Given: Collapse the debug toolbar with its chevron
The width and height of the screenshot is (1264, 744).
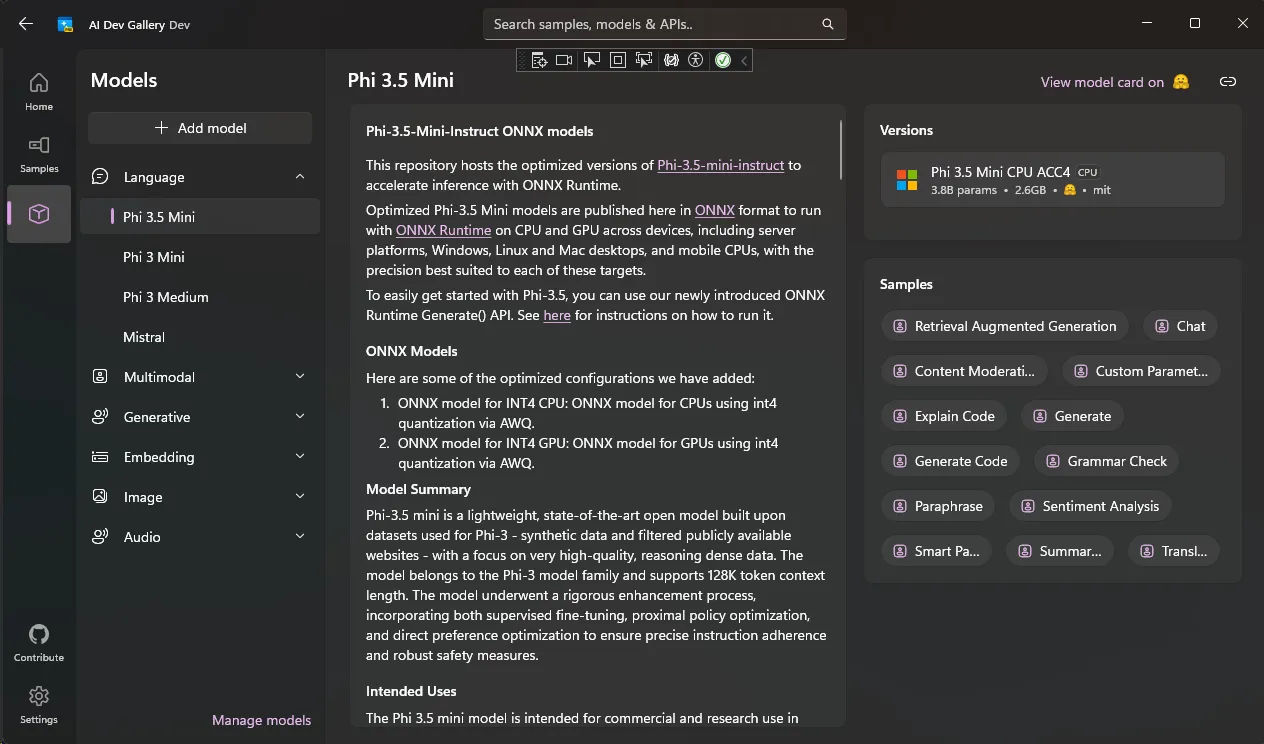Looking at the screenshot, I should click(x=744, y=60).
